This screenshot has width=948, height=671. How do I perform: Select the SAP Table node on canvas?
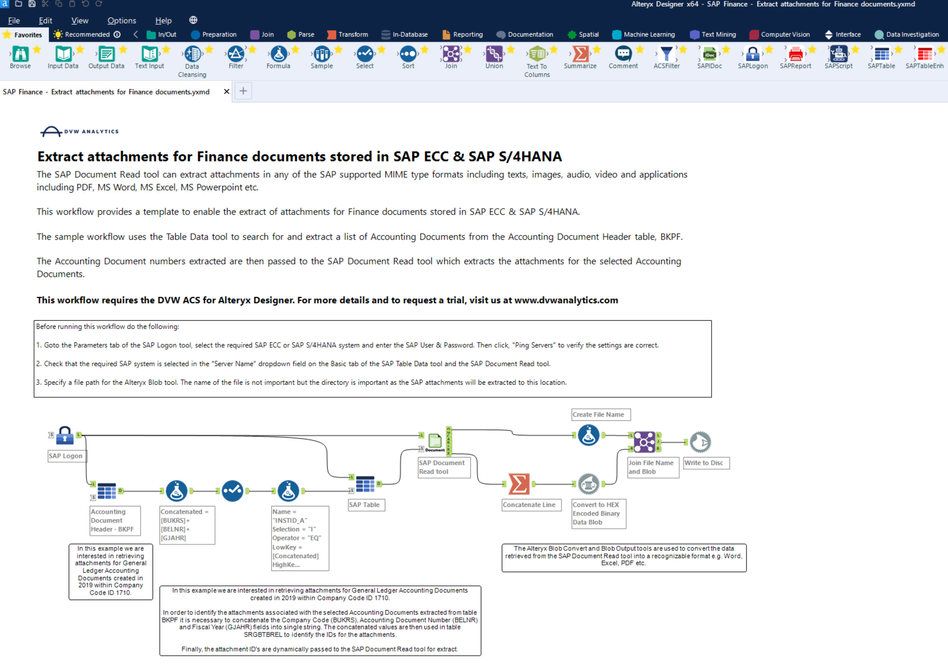pos(365,484)
